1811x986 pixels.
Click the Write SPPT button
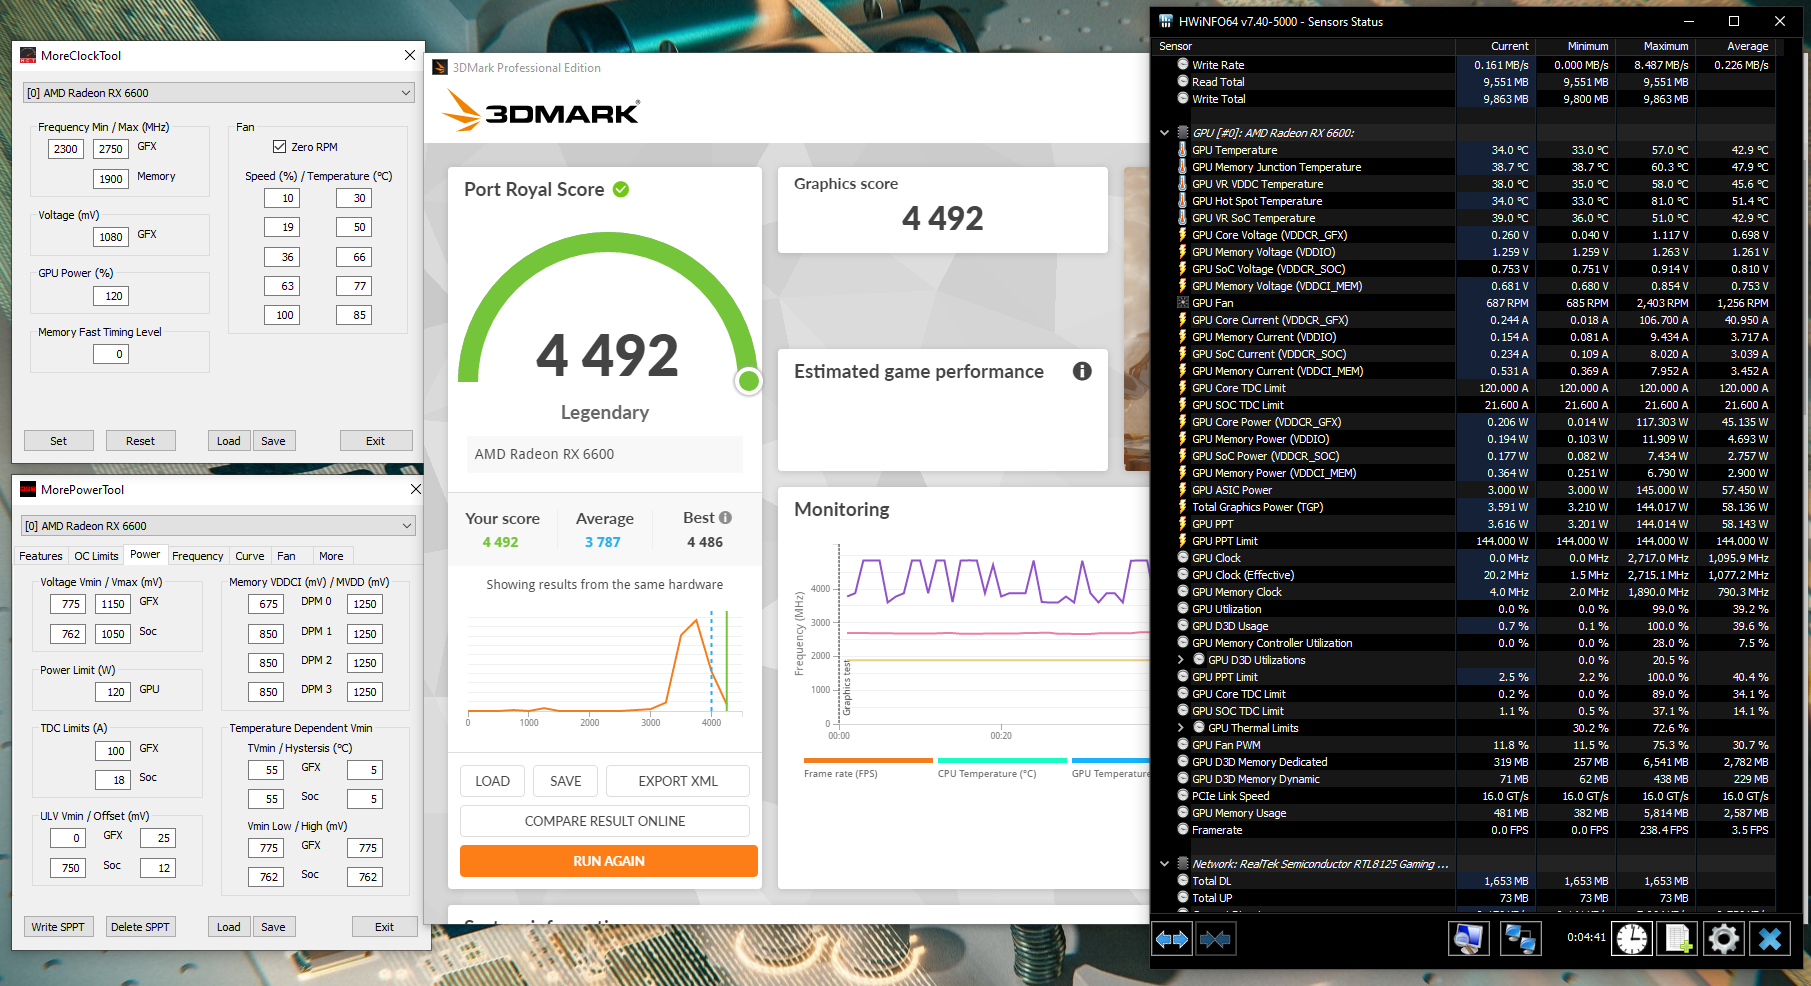(x=58, y=927)
